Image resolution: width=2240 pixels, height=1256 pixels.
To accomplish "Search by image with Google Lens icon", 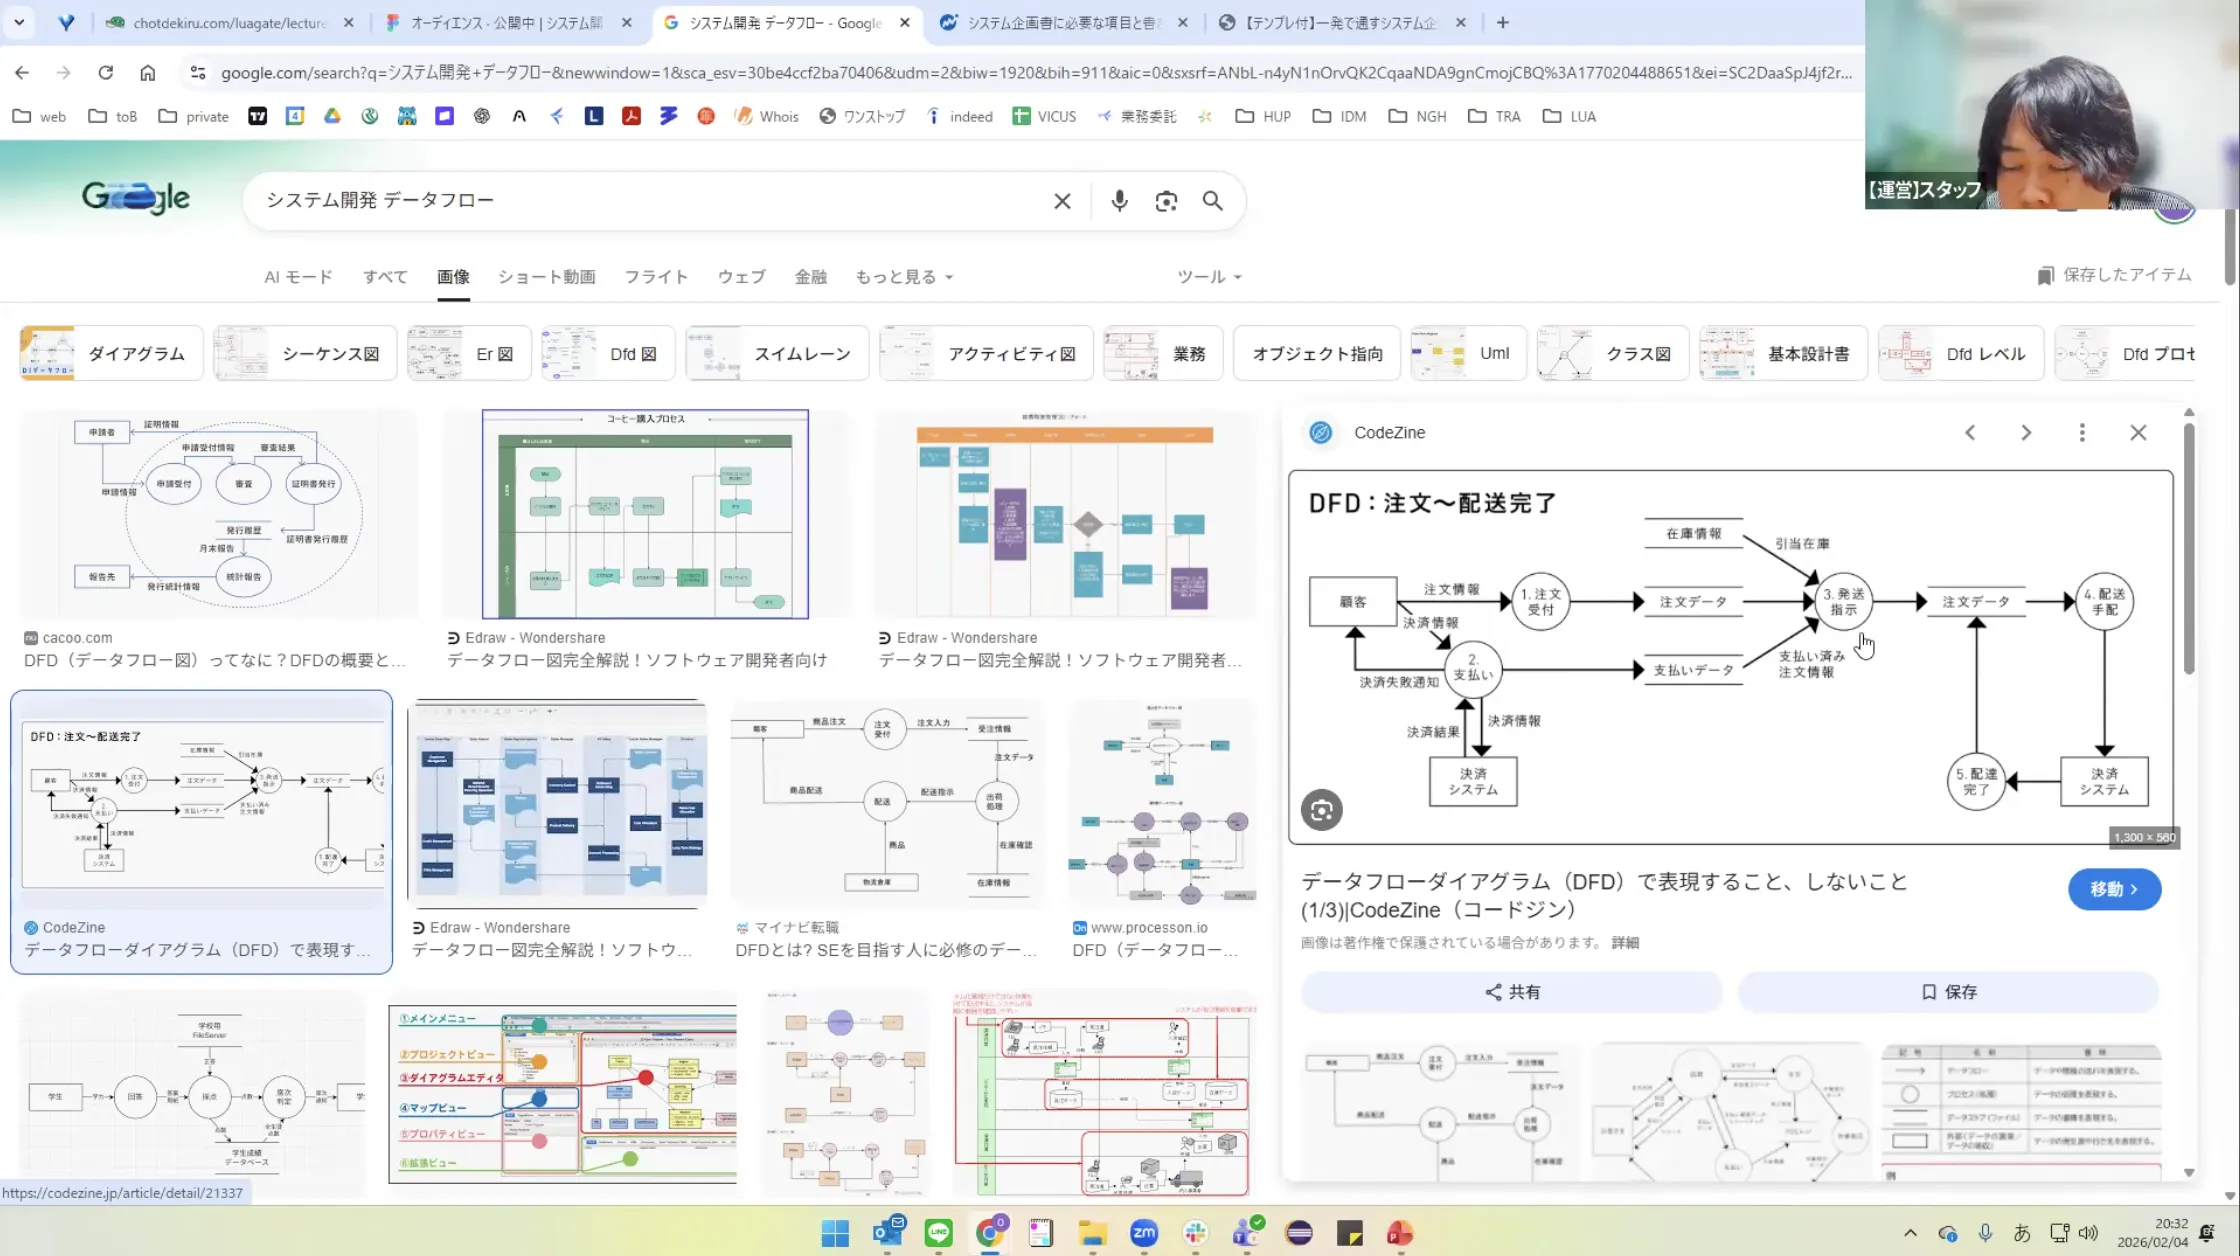I will pos(1166,200).
